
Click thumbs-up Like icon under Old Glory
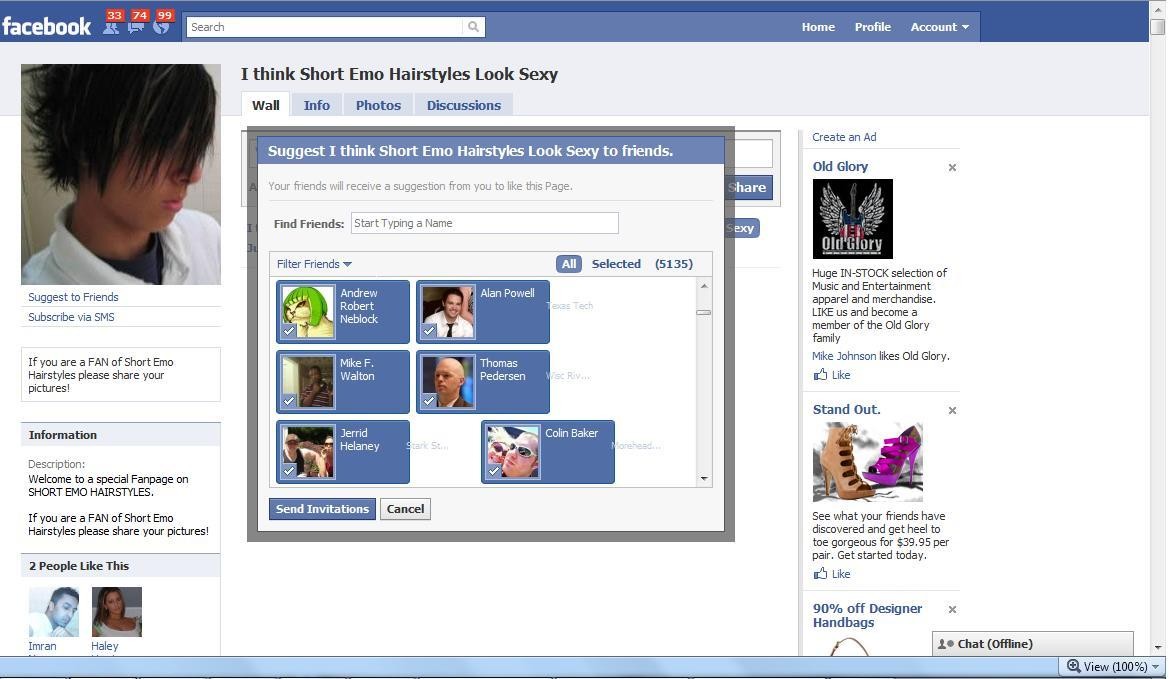821,375
